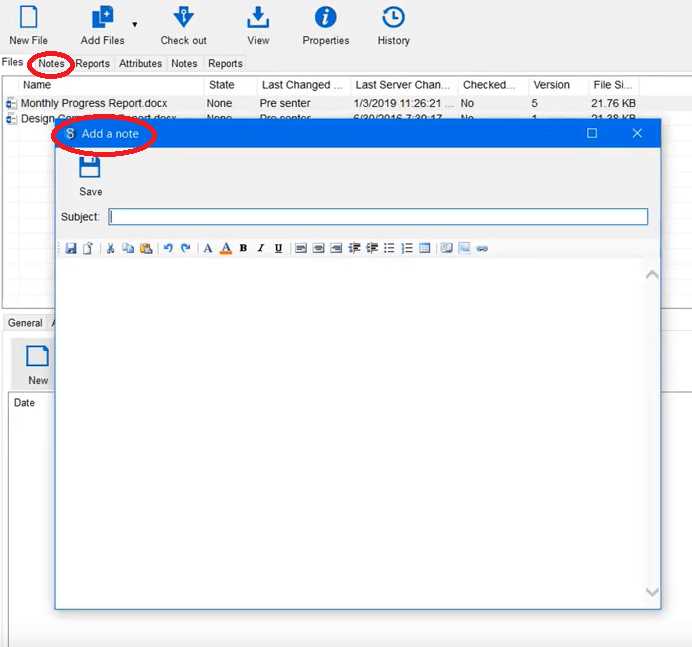Click the icon right of the table icon
The image size is (692, 647).
click(447, 248)
